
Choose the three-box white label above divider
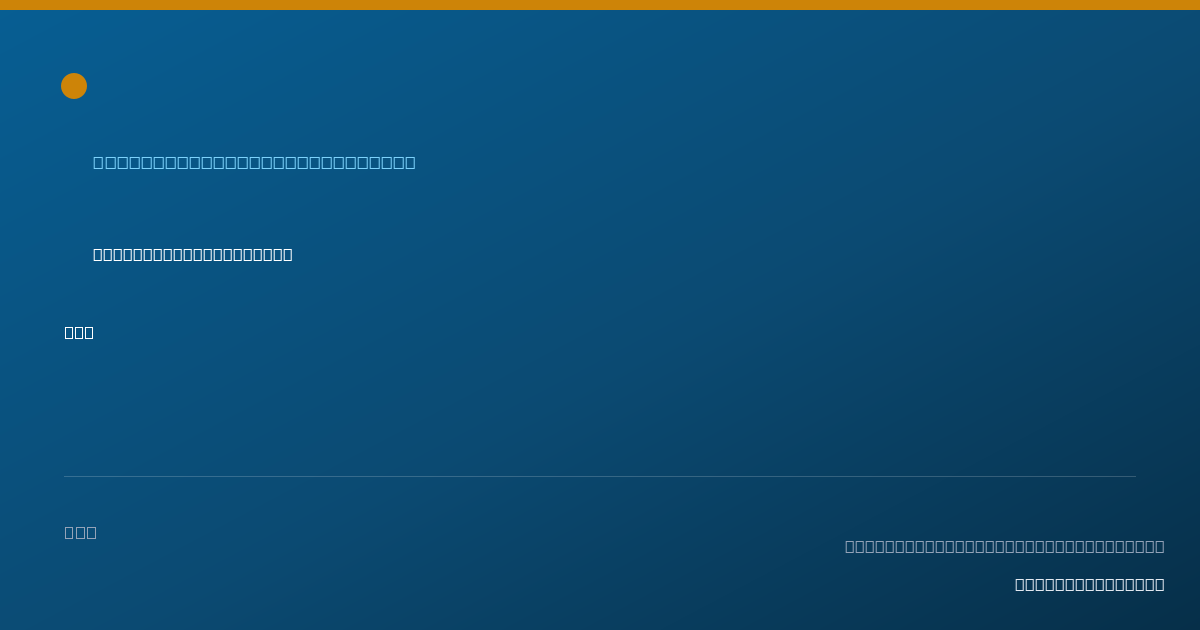[79, 332]
